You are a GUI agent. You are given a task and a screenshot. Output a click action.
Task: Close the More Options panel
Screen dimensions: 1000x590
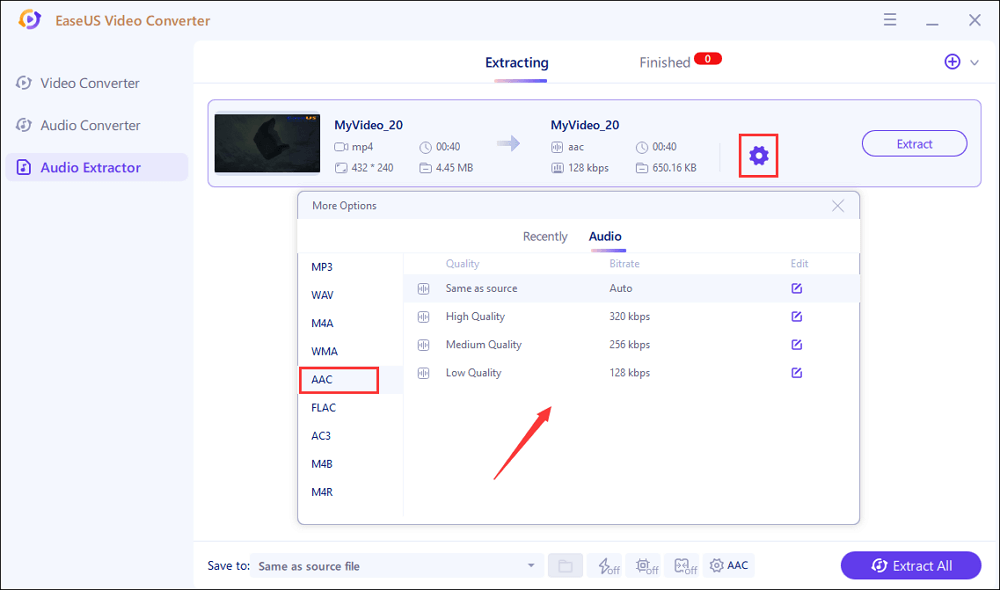coord(838,206)
